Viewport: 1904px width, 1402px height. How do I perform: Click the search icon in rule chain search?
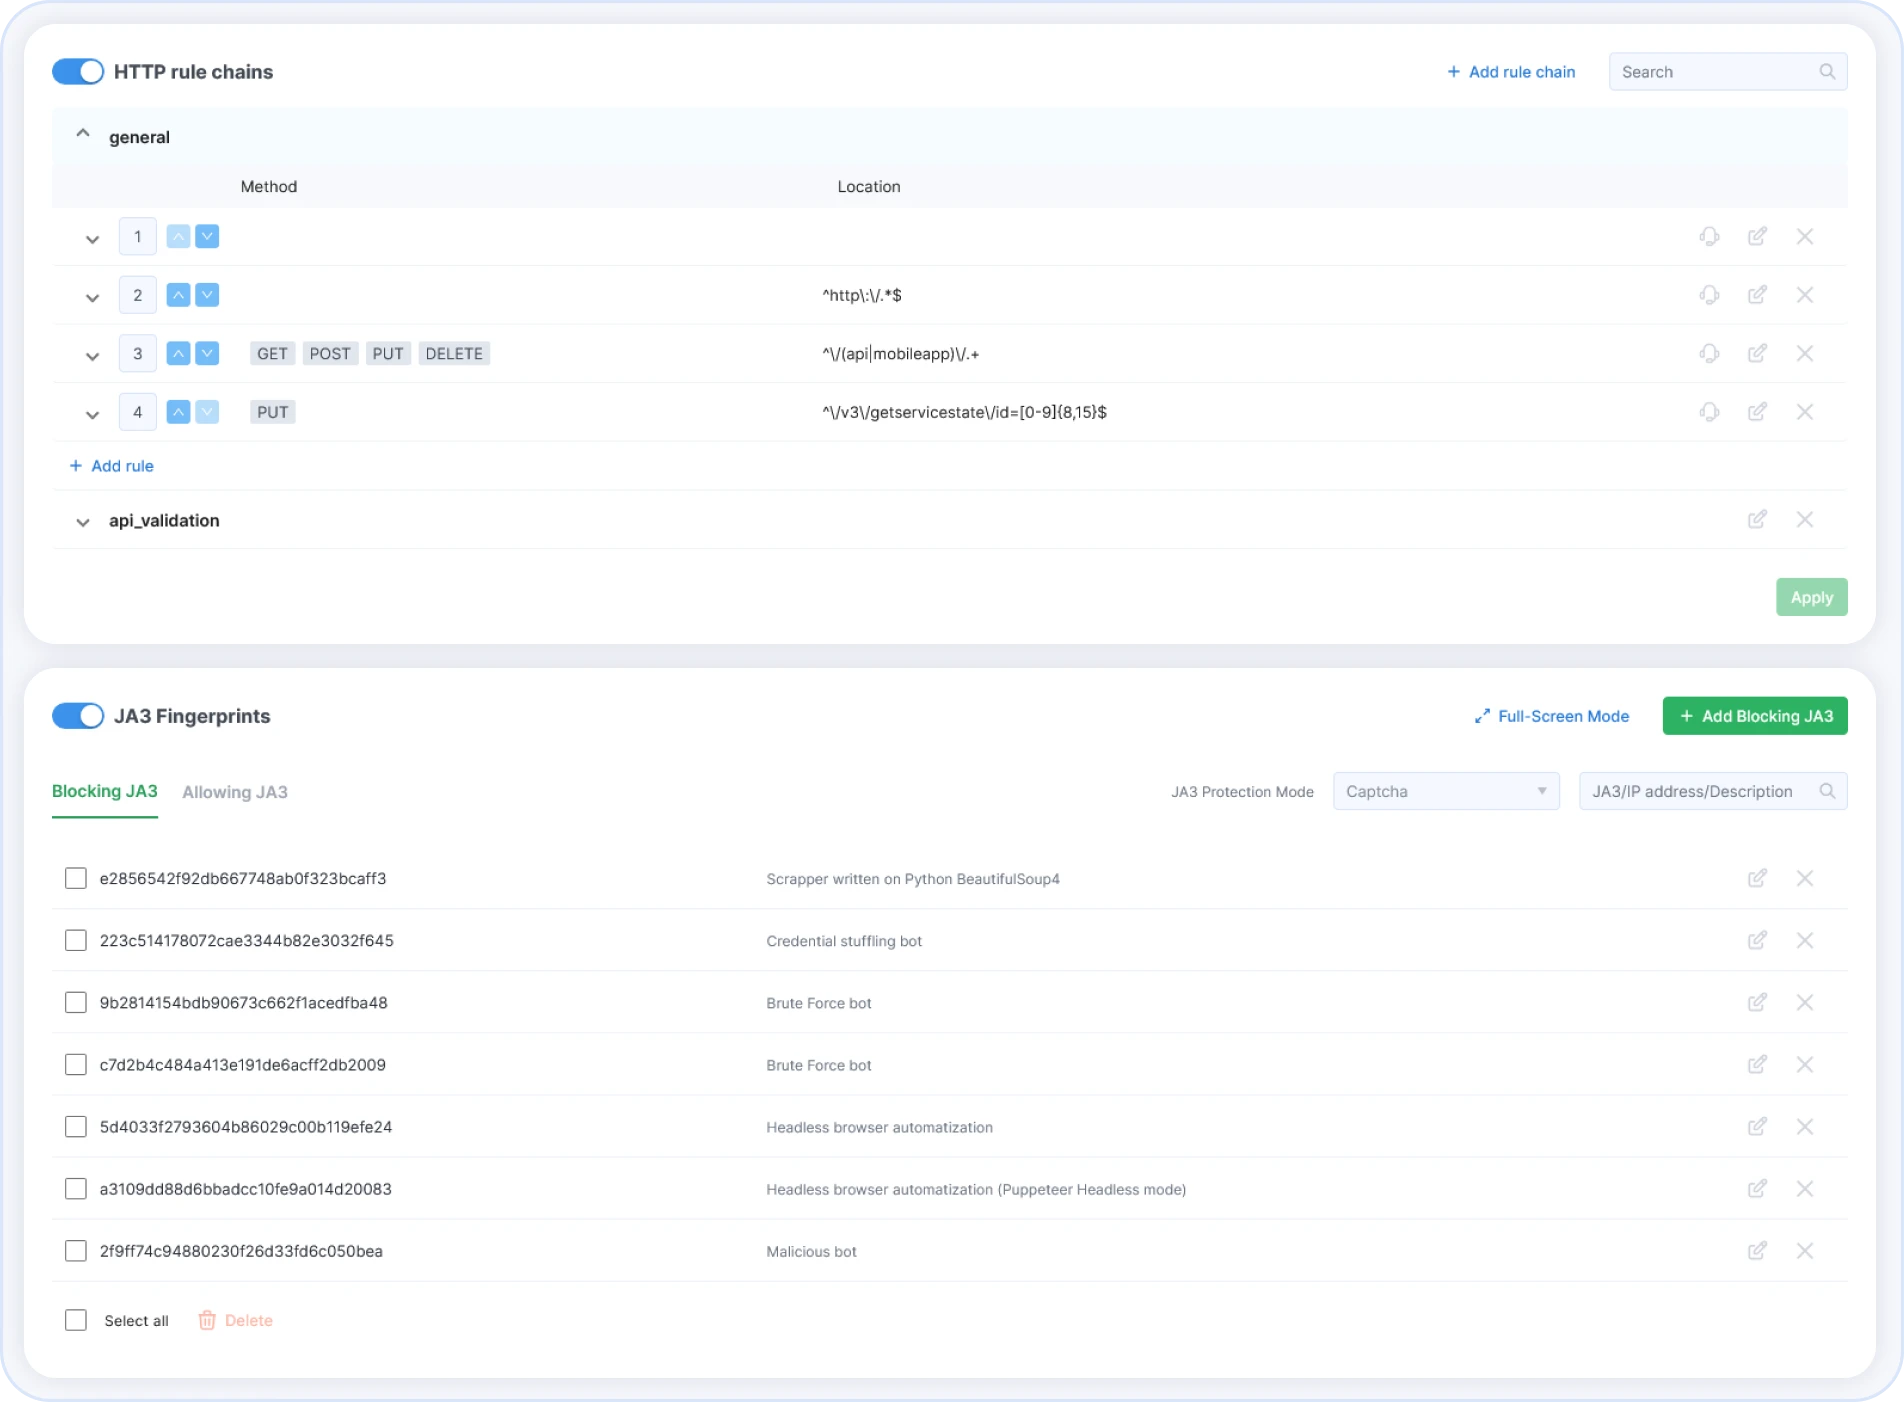[1827, 72]
